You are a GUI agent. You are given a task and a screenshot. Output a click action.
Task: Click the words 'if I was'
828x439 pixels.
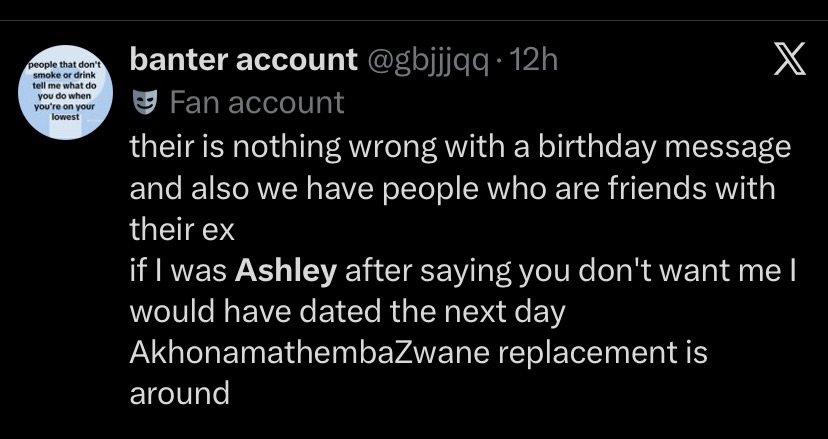pyautogui.click(x=179, y=270)
